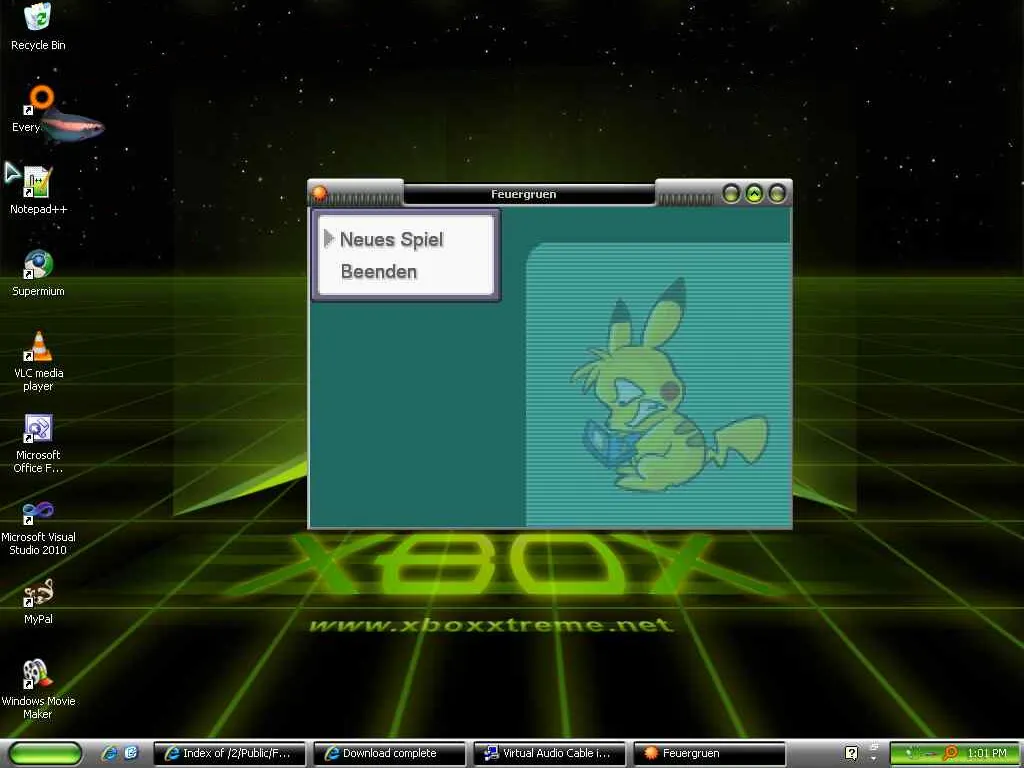
Task: Open VLC media player shortcut
Action: pyautogui.click(x=38, y=361)
